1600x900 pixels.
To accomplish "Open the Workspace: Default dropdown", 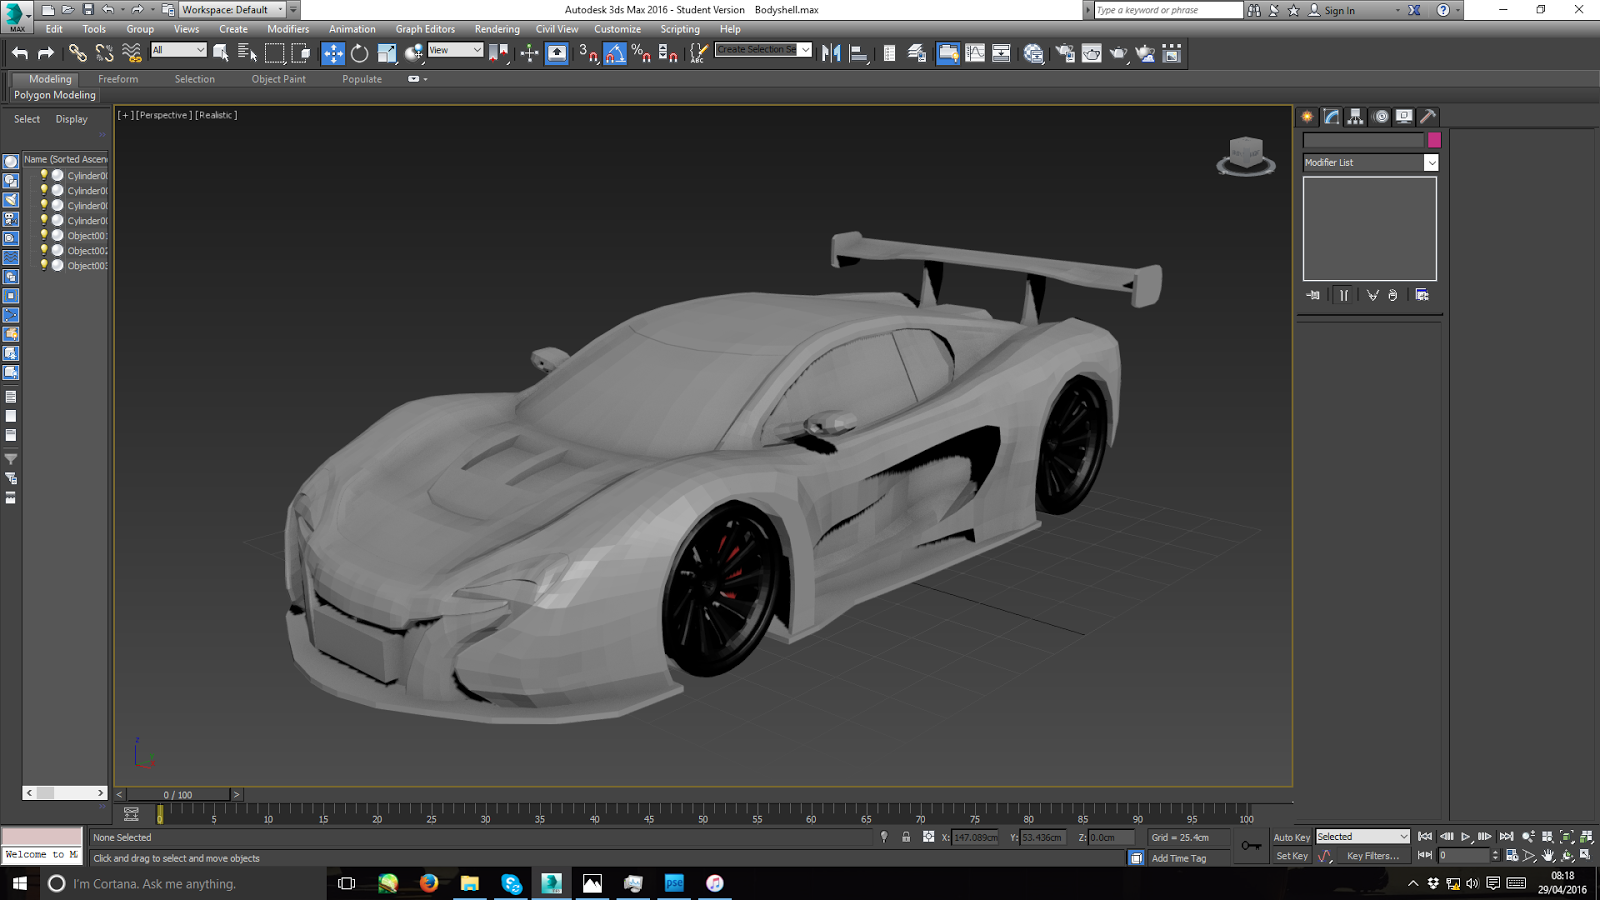I will [232, 10].
